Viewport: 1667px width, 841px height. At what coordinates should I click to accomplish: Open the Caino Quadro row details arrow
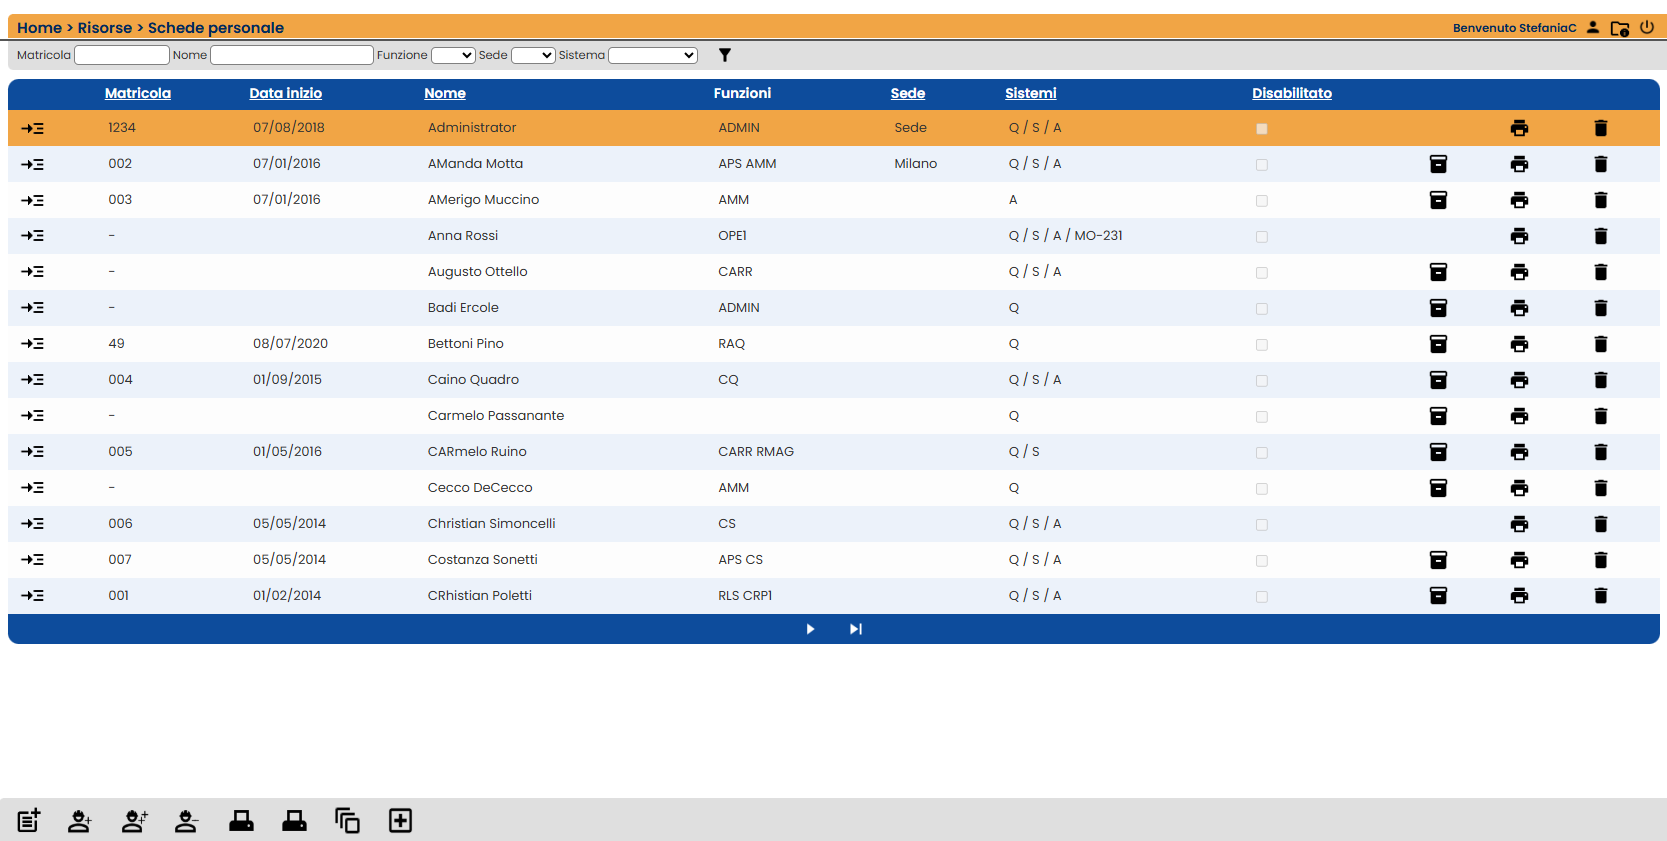[32, 380]
